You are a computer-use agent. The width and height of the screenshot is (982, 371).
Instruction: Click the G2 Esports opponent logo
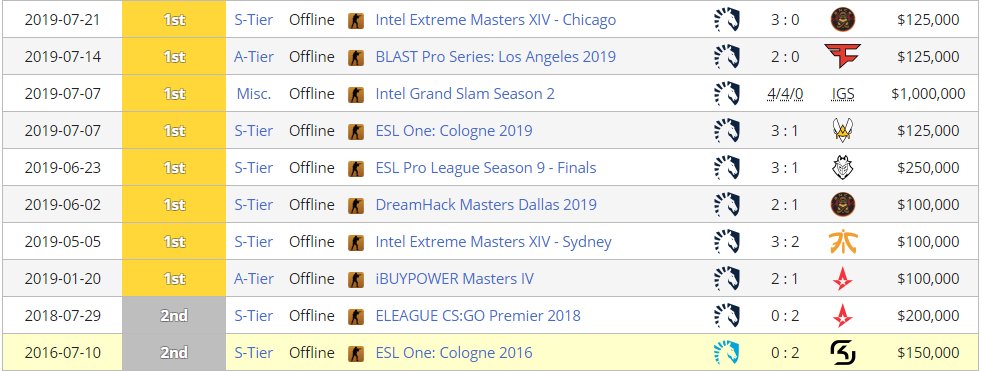click(x=842, y=167)
